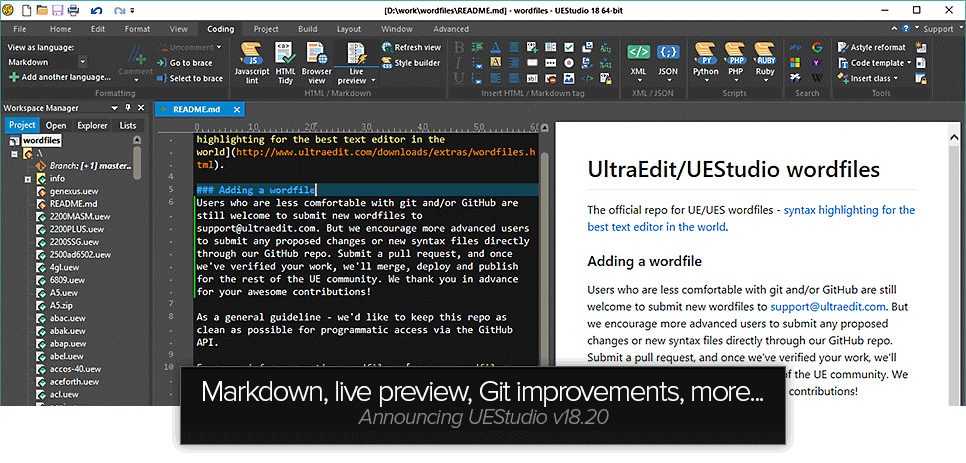Click the JSON tools icon
Viewport: 966px width, 463px height.
click(x=668, y=52)
